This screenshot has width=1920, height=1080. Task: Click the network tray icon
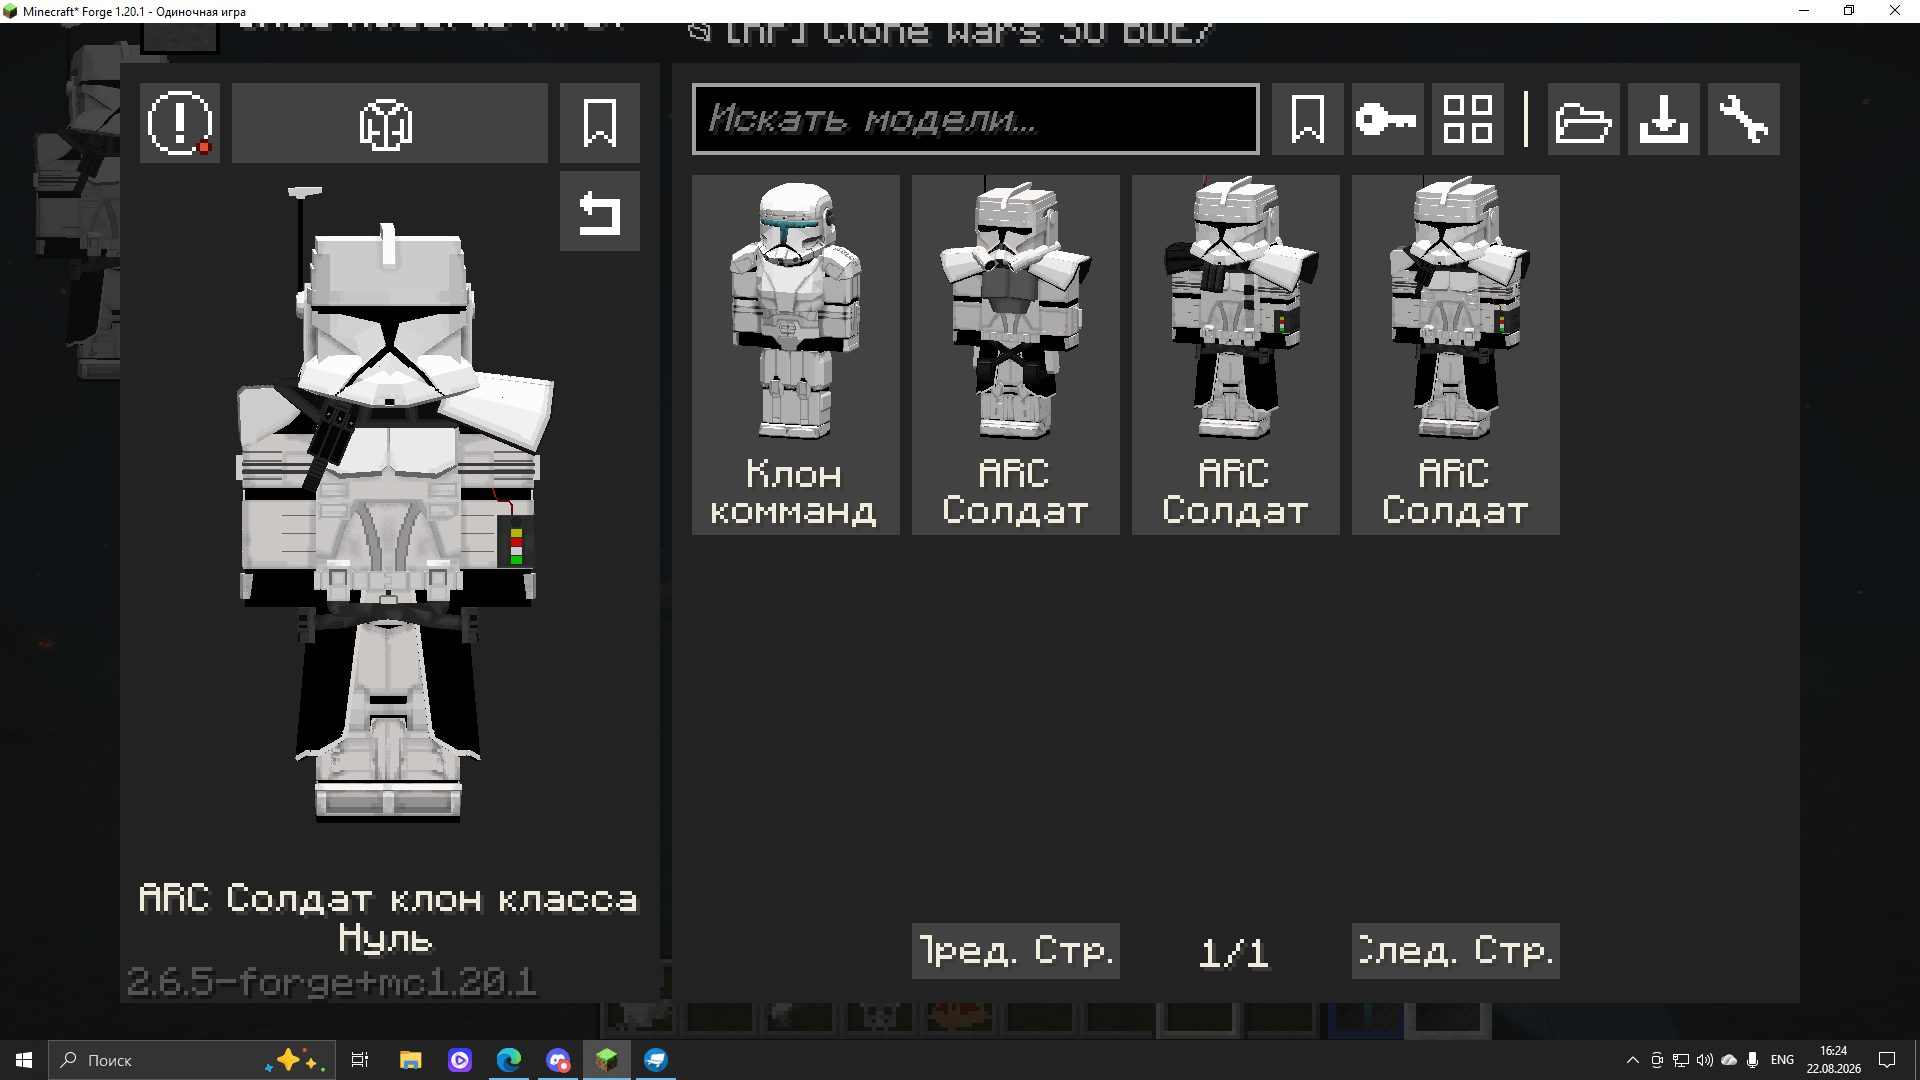tap(1681, 1060)
